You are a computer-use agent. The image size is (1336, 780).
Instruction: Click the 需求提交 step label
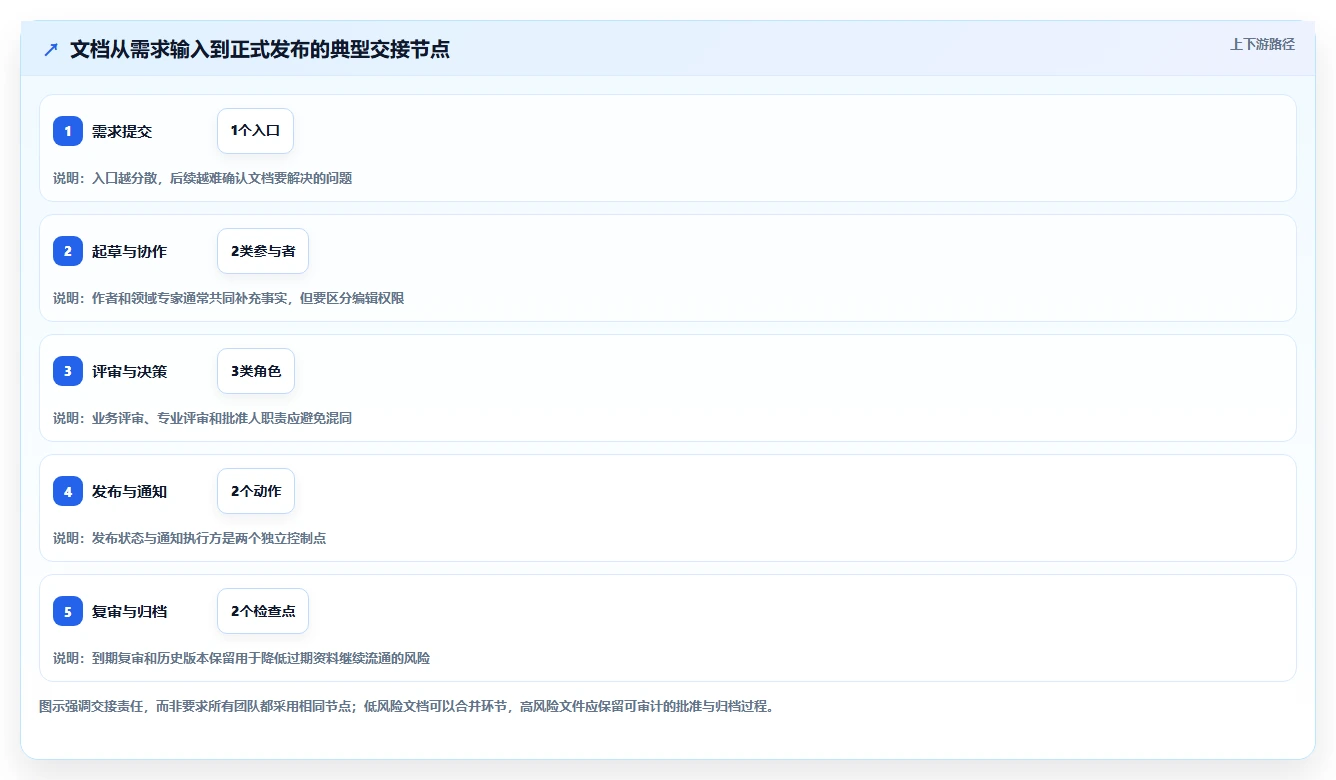coord(122,131)
